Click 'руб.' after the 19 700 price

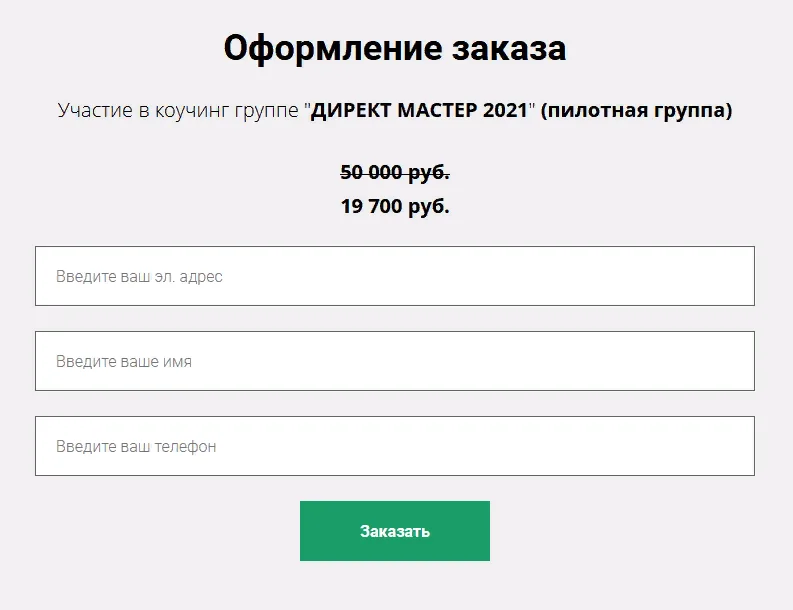coord(429,207)
